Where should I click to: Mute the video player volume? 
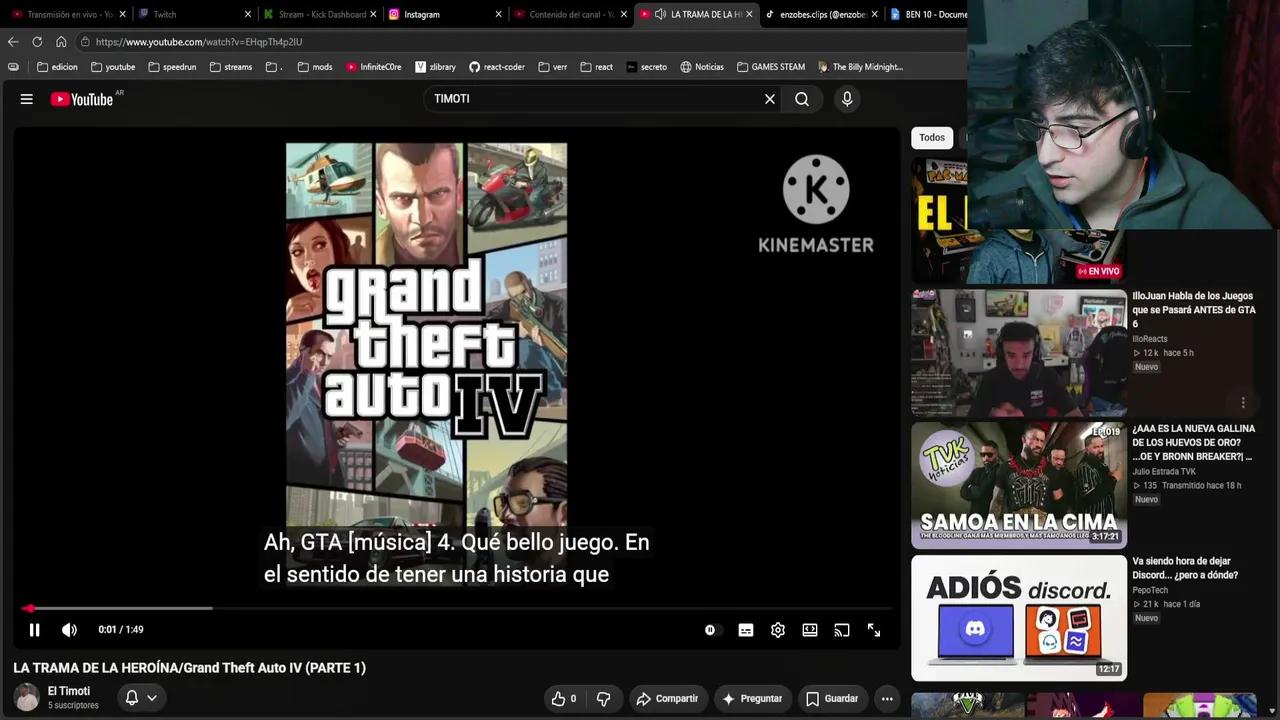[x=69, y=630]
